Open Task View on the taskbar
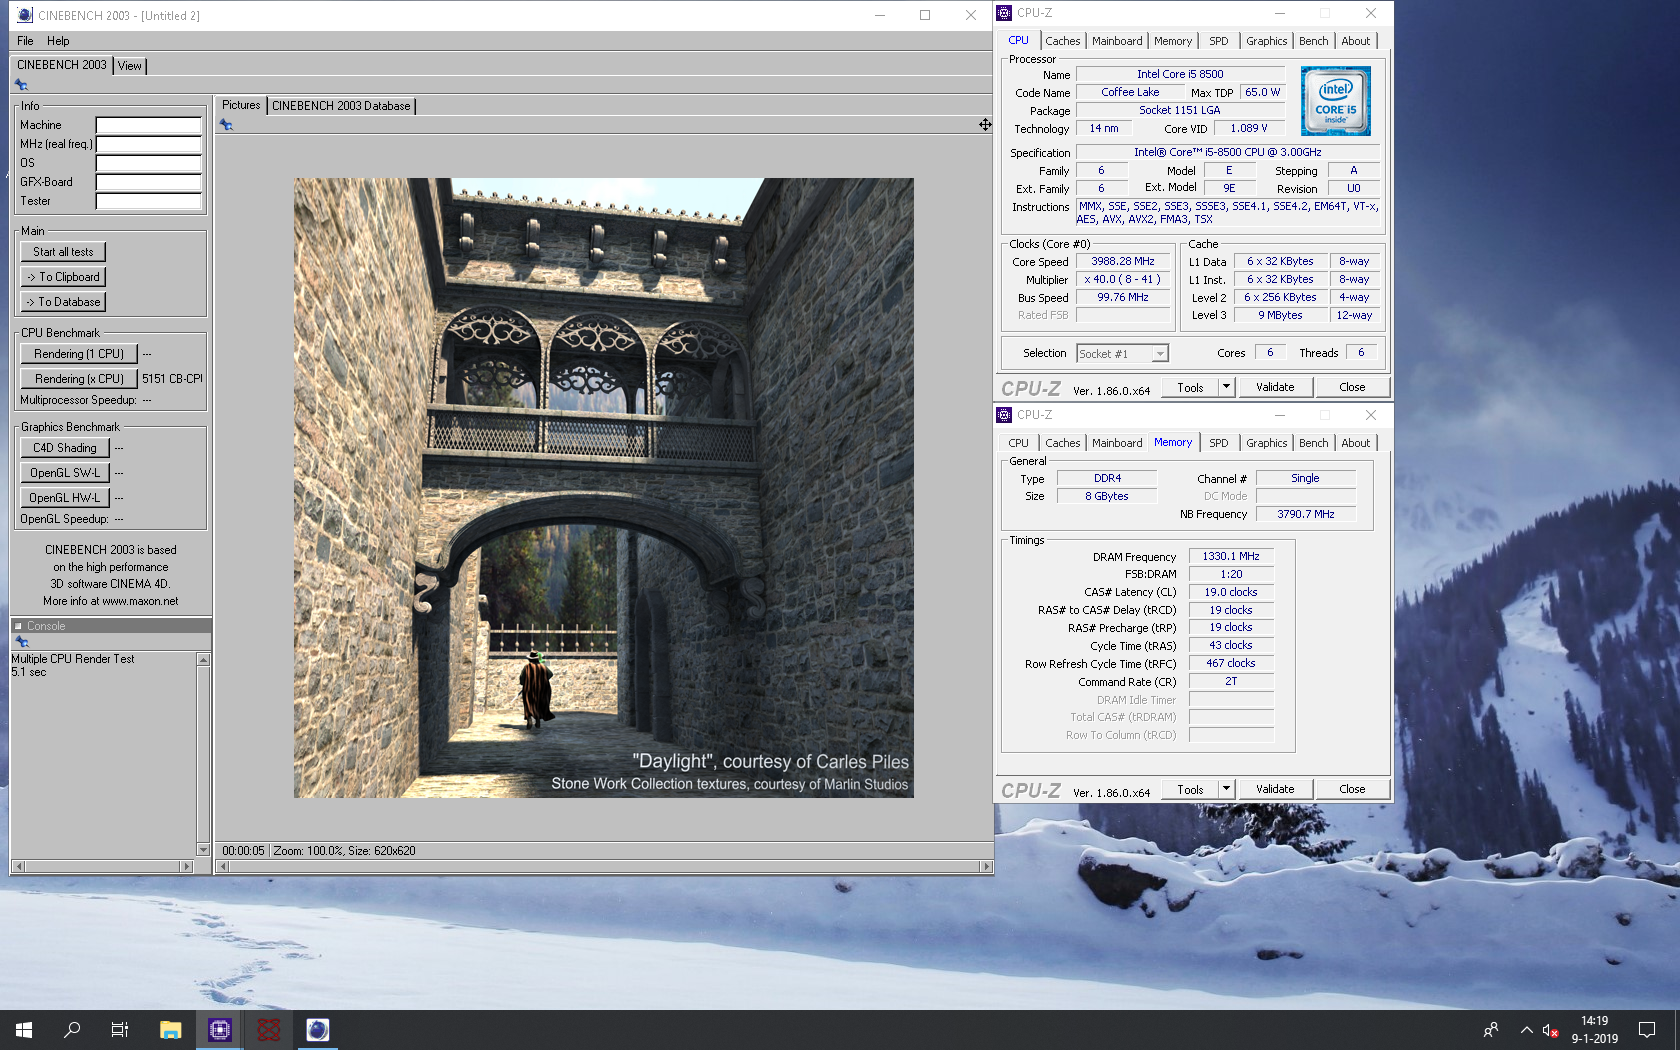1680x1050 pixels. coord(120,1030)
